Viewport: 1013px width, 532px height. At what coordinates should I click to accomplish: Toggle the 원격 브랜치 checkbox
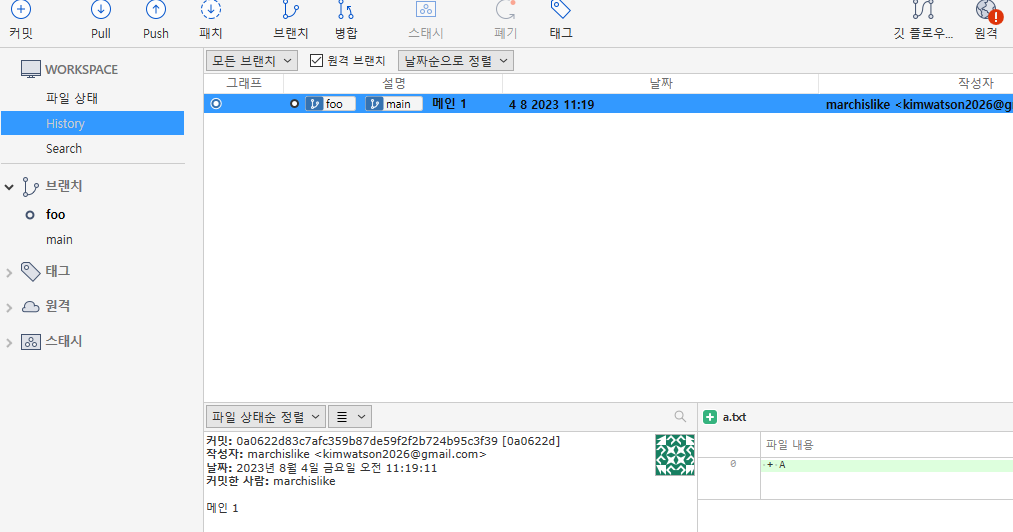tap(316, 60)
